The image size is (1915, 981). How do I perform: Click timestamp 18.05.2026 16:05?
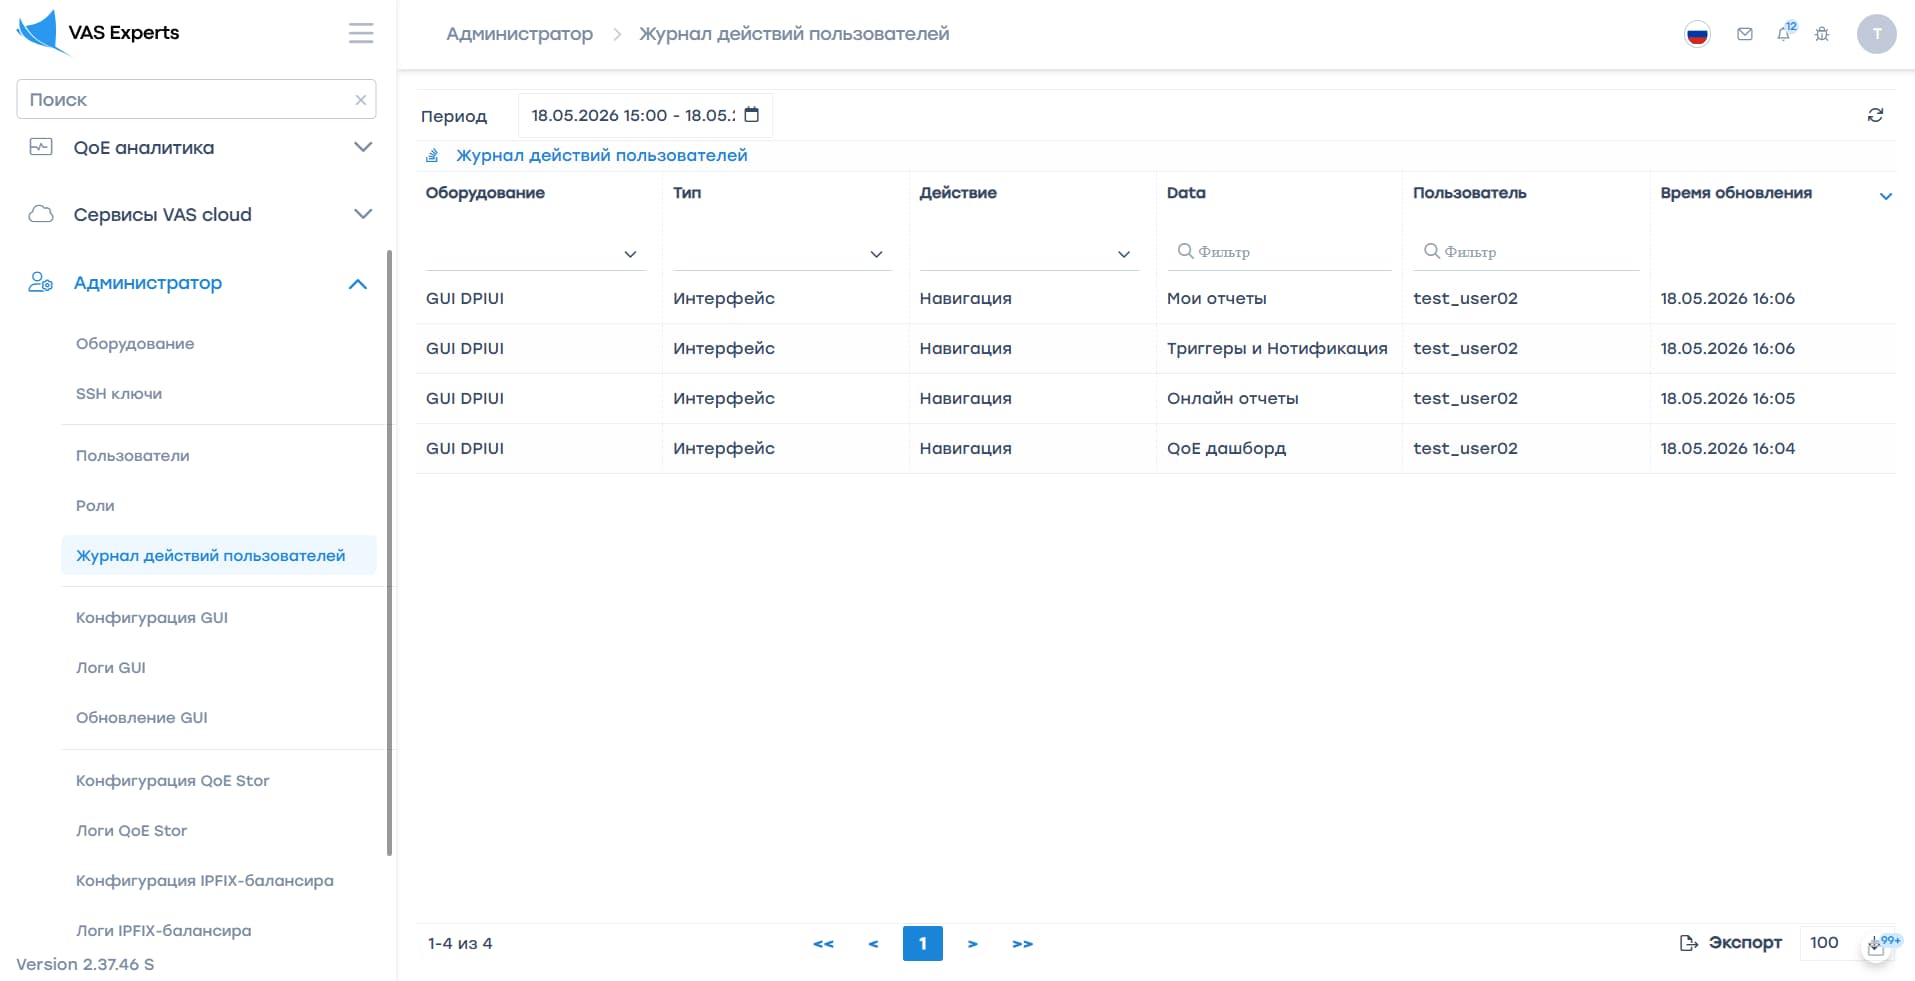pos(1728,398)
